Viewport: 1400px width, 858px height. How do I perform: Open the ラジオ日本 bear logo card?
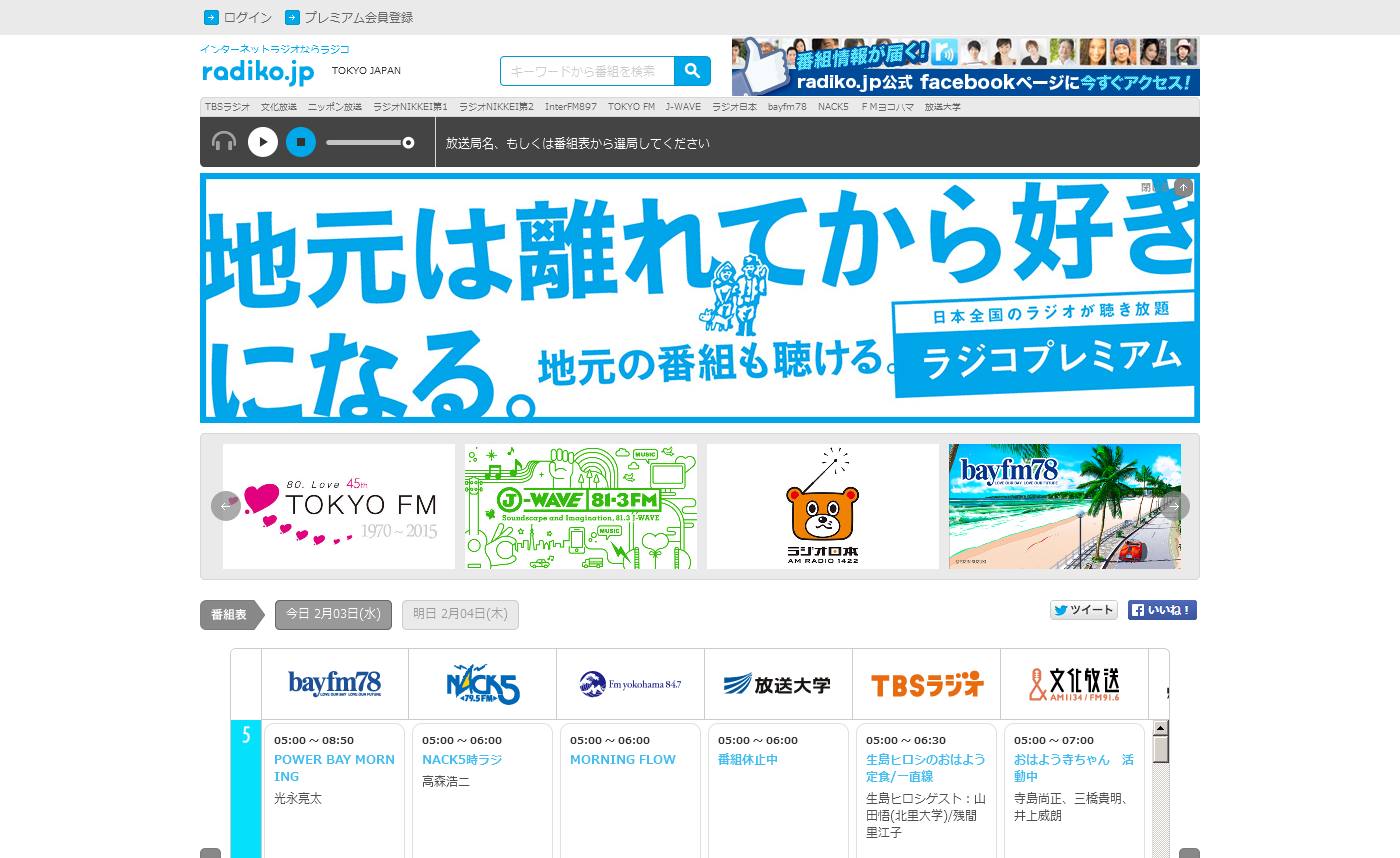(823, 507)
